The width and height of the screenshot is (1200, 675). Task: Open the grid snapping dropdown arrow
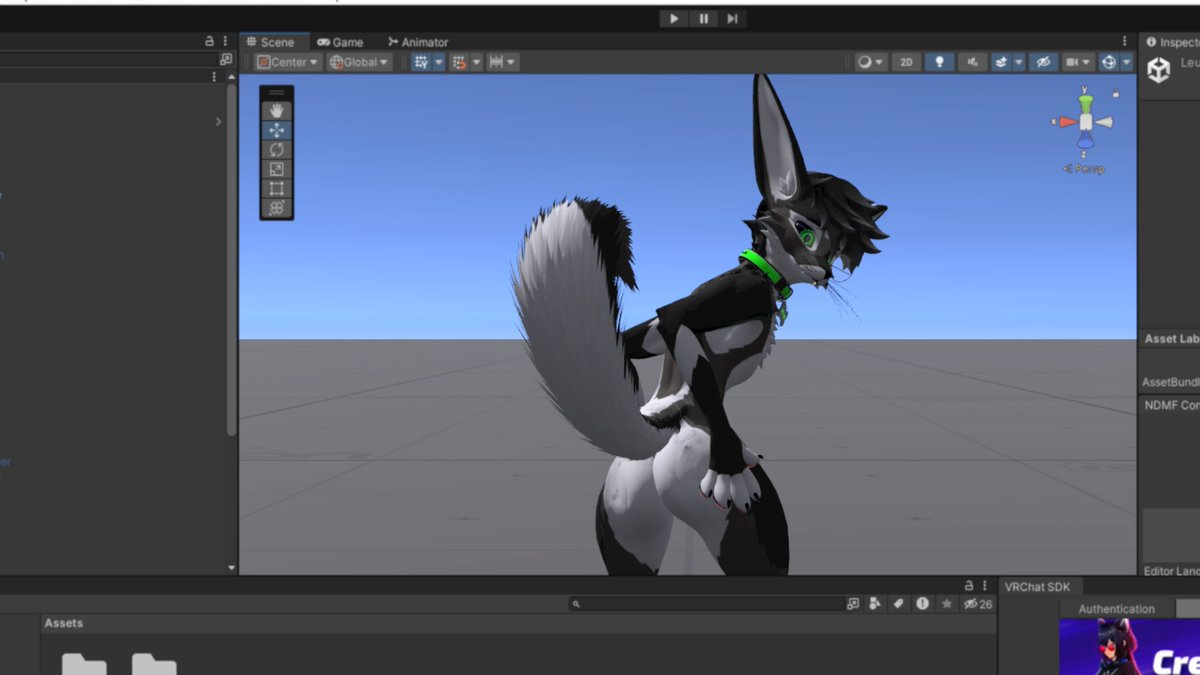476,62
